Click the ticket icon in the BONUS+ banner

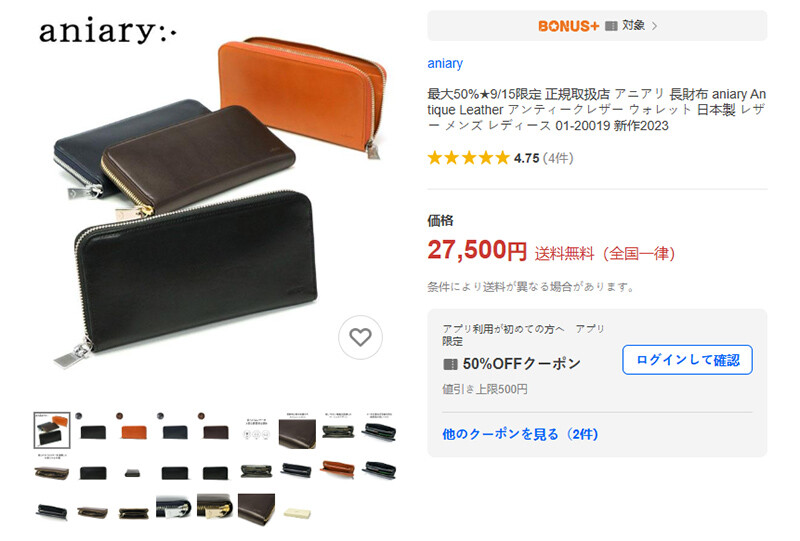[x=611, y=26]
